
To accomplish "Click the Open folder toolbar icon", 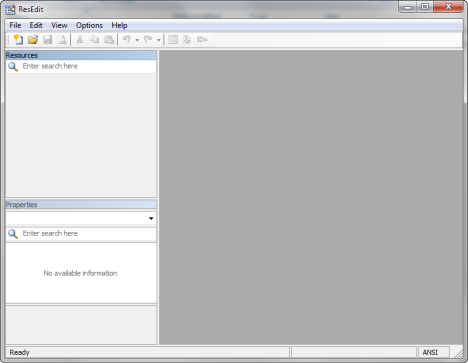I will pyautogui.click(x=33, y=40).
